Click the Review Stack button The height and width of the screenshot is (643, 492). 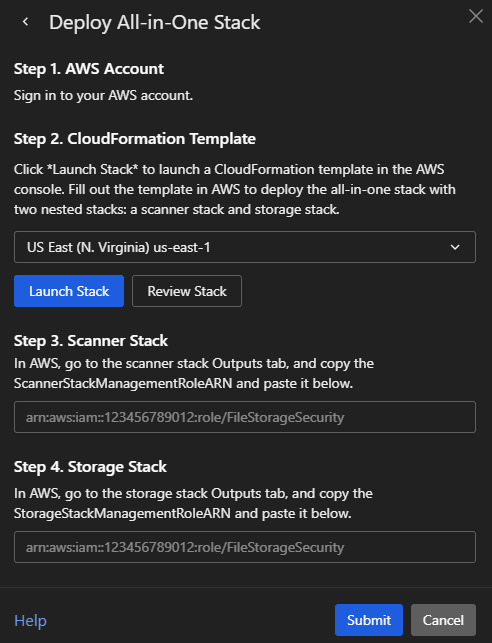pyautogui.click(x=187, y=291)
